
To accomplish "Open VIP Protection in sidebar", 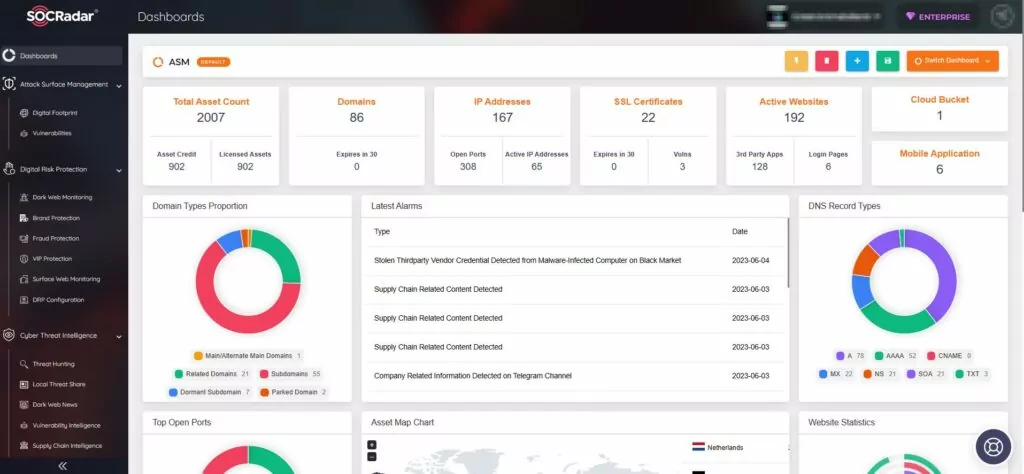I will [x=52, y=259].
